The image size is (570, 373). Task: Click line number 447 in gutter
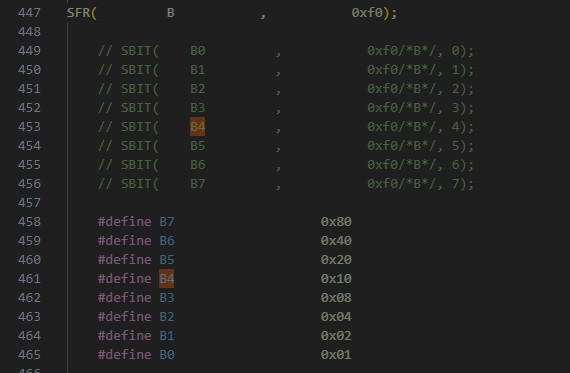[x=29, y=13]
